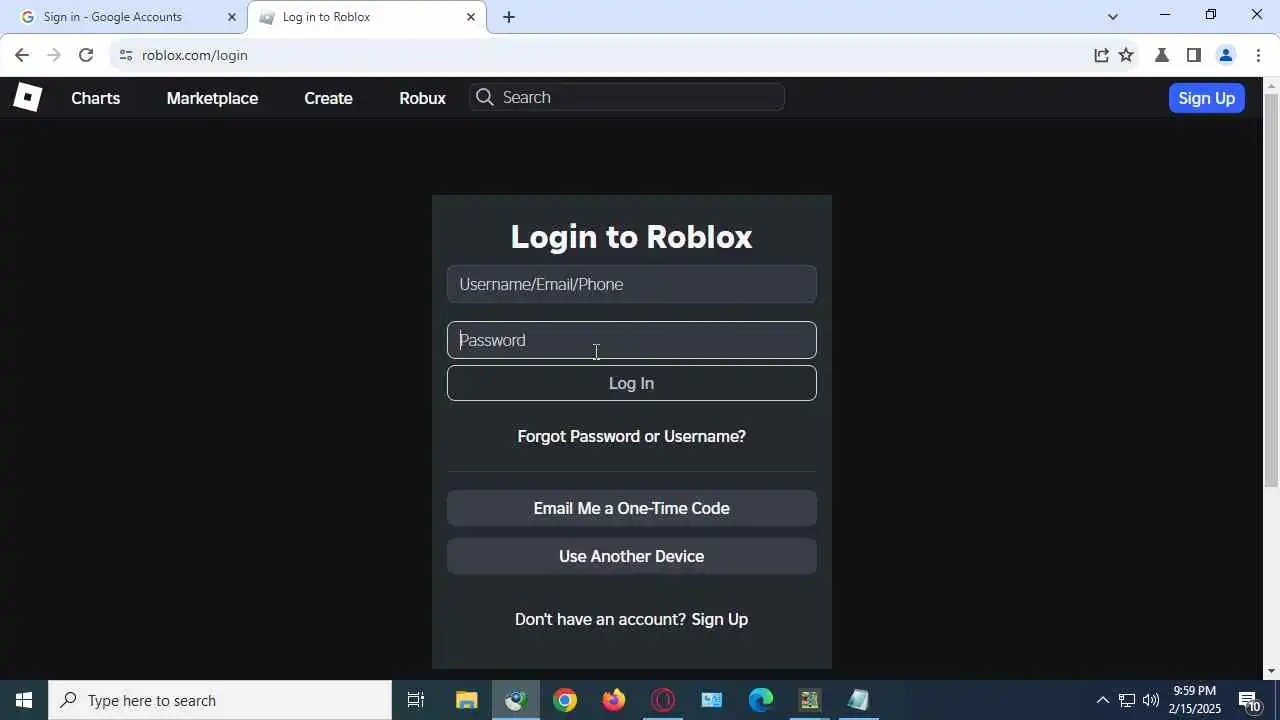Image resolution: width=1280 pixels, height=720 pixels.
Task: Launch Microsoft Edge from taskbar
Action: (x=761, y=700)
